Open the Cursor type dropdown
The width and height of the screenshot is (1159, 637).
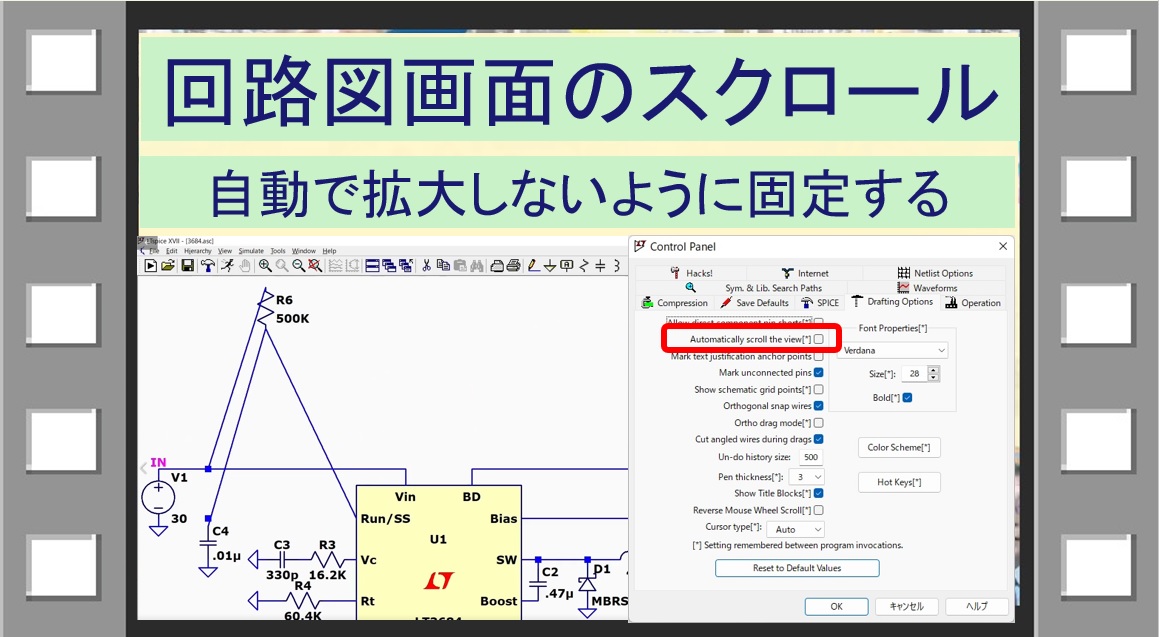799,529
